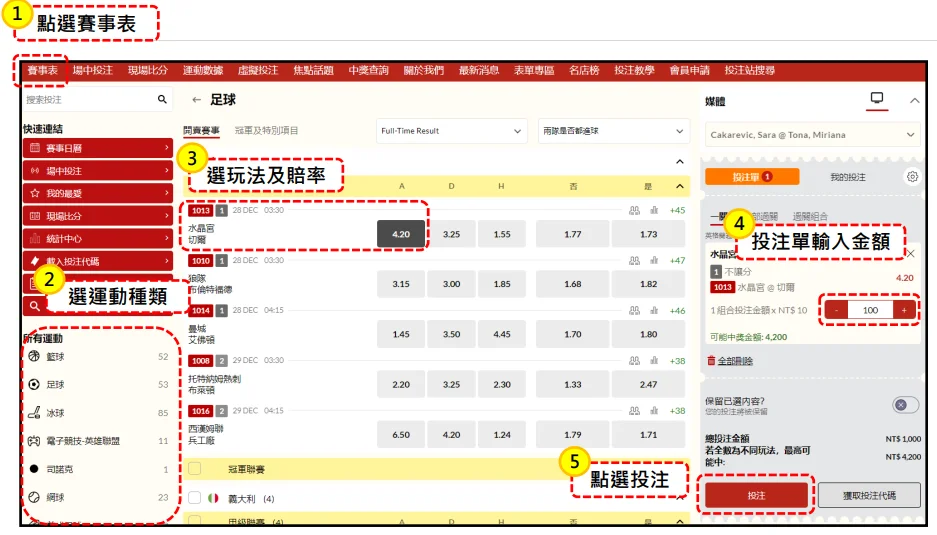Increase bet amount with plus button
The image size is (937, 535).
coord(904,311)
